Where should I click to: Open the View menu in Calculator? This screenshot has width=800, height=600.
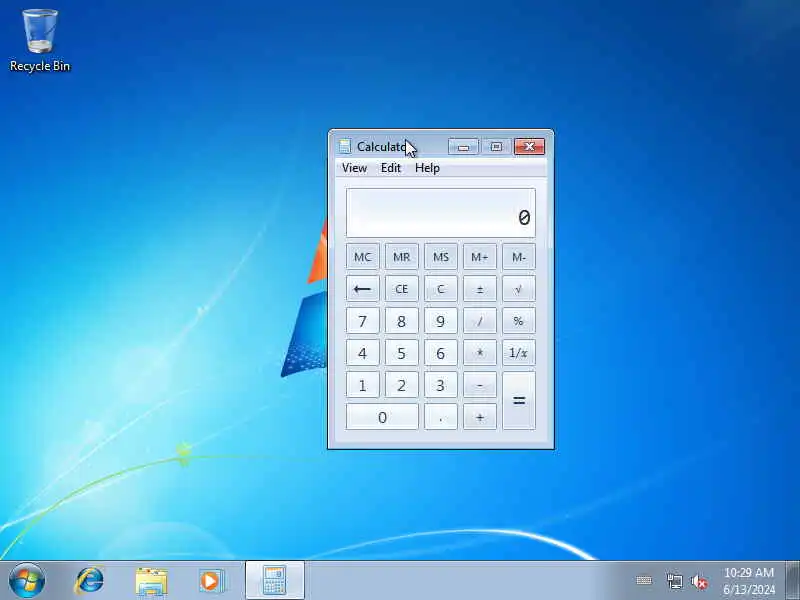tap(354, 168)
